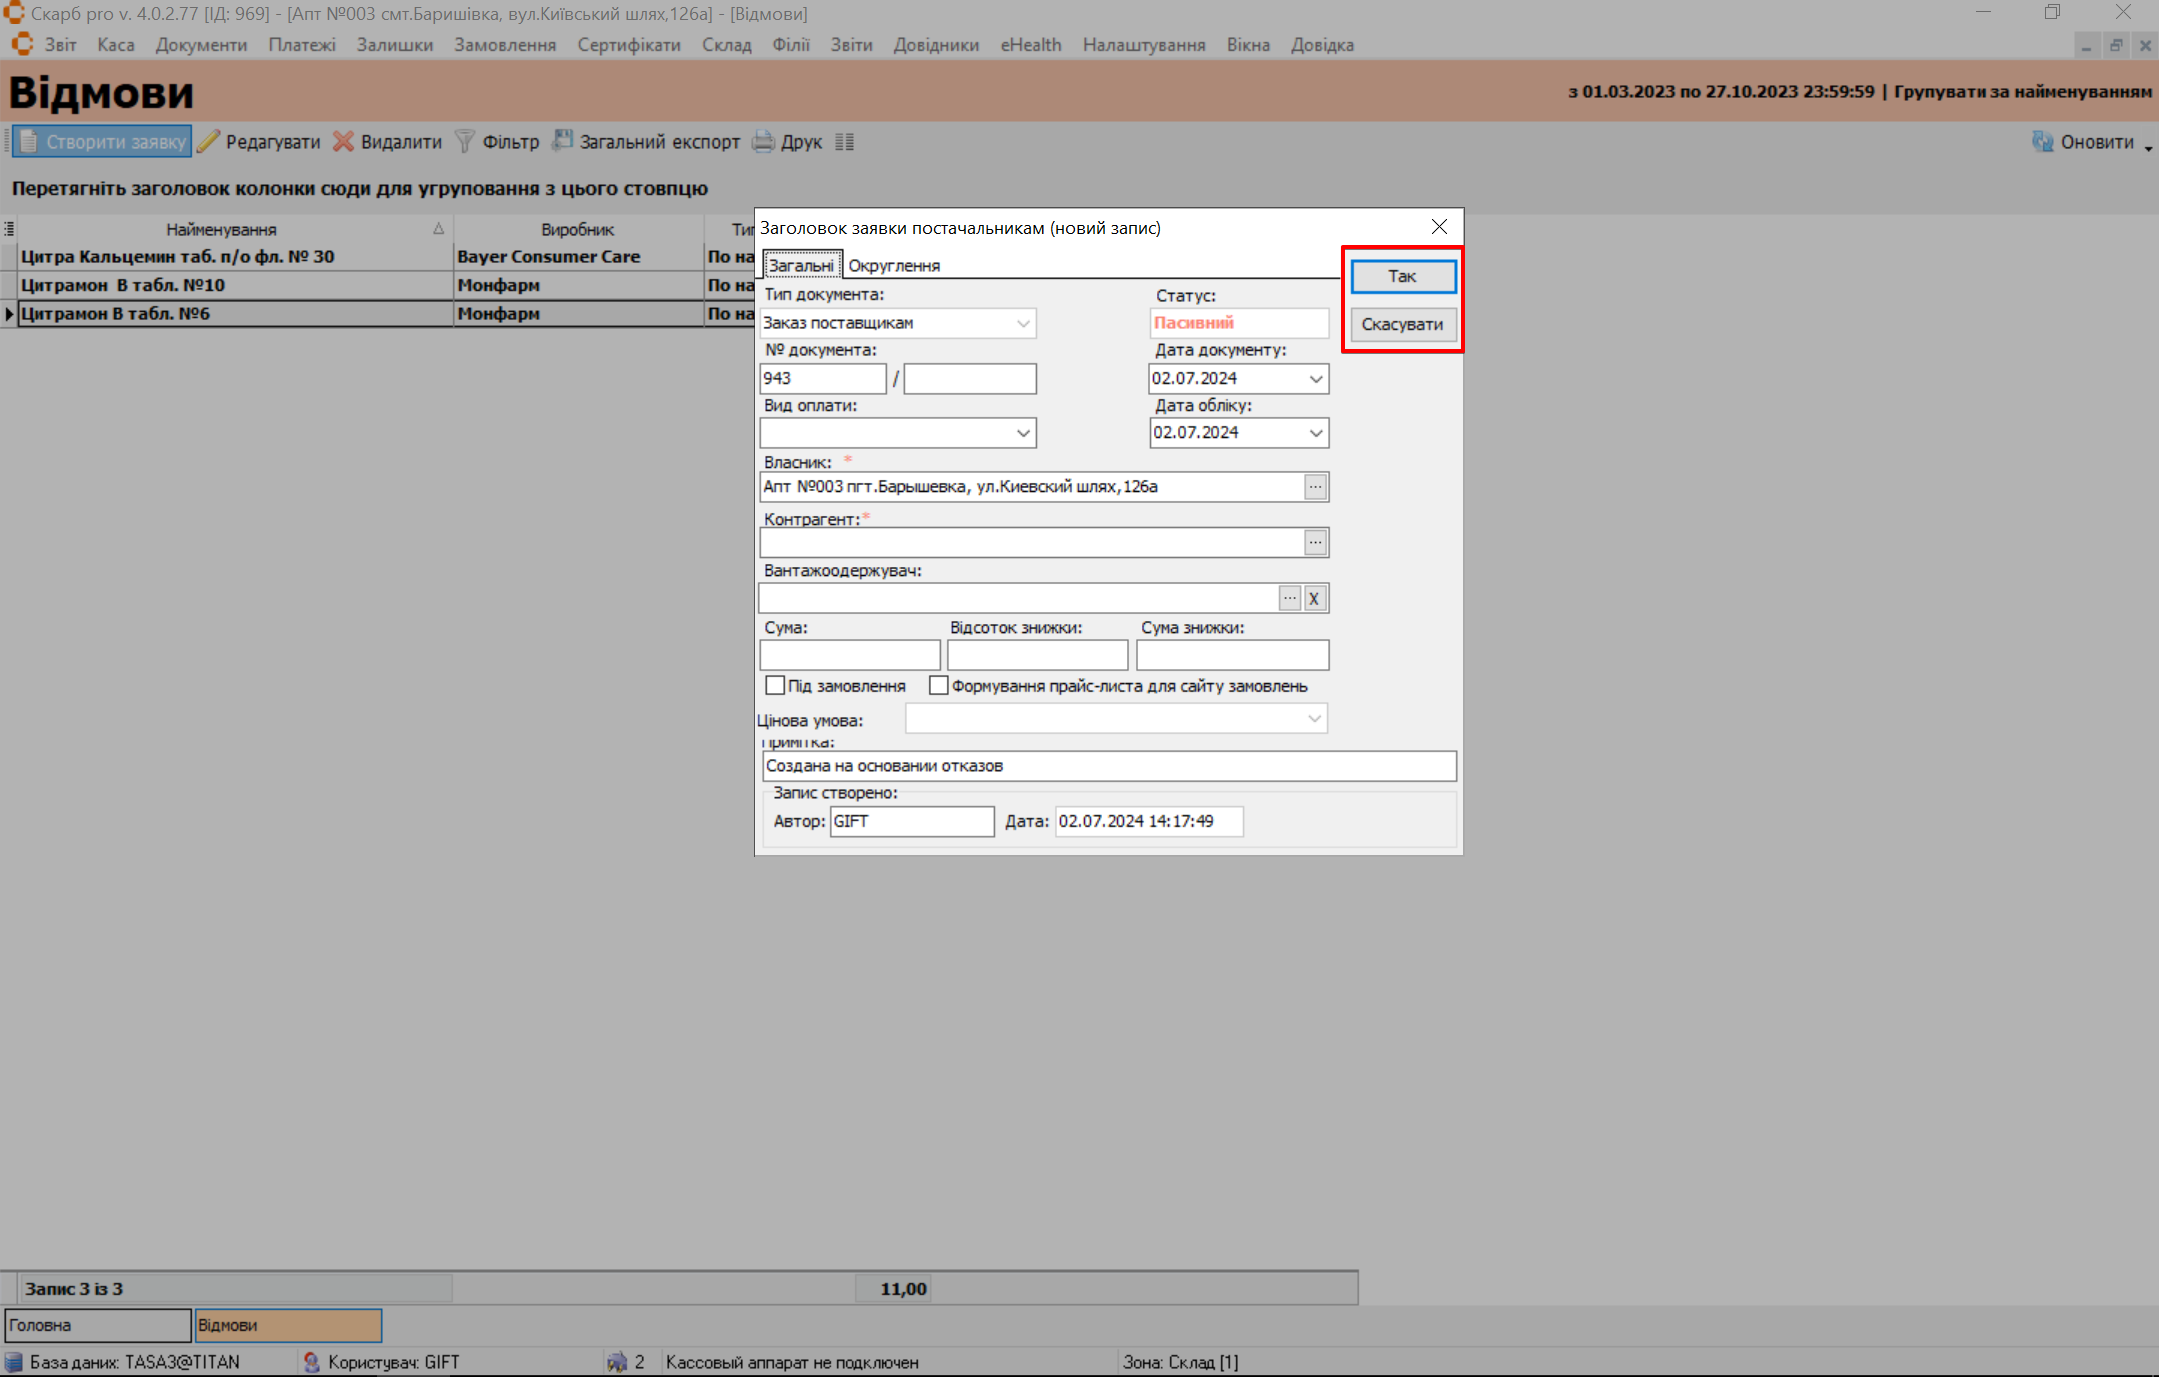
Task: Open the Дата документу date dropdown
Action: click(x=1315, y=379)
